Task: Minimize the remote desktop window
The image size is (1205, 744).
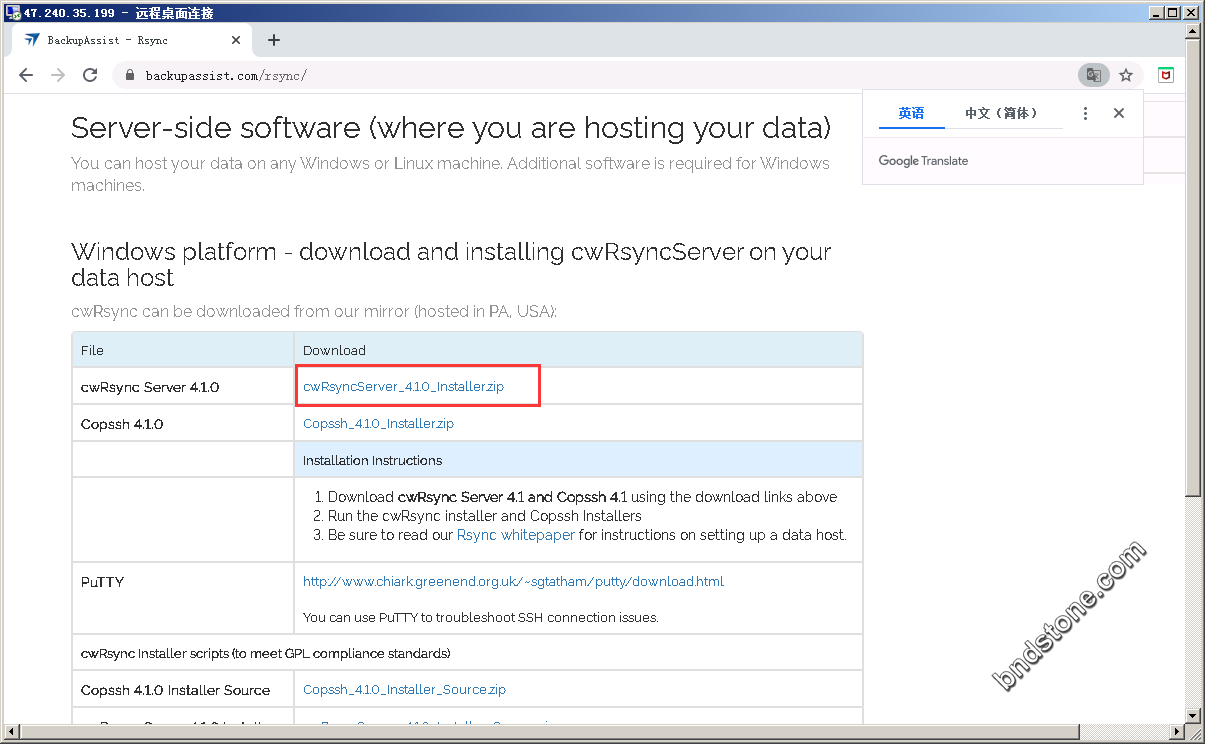Action: 1156,13
